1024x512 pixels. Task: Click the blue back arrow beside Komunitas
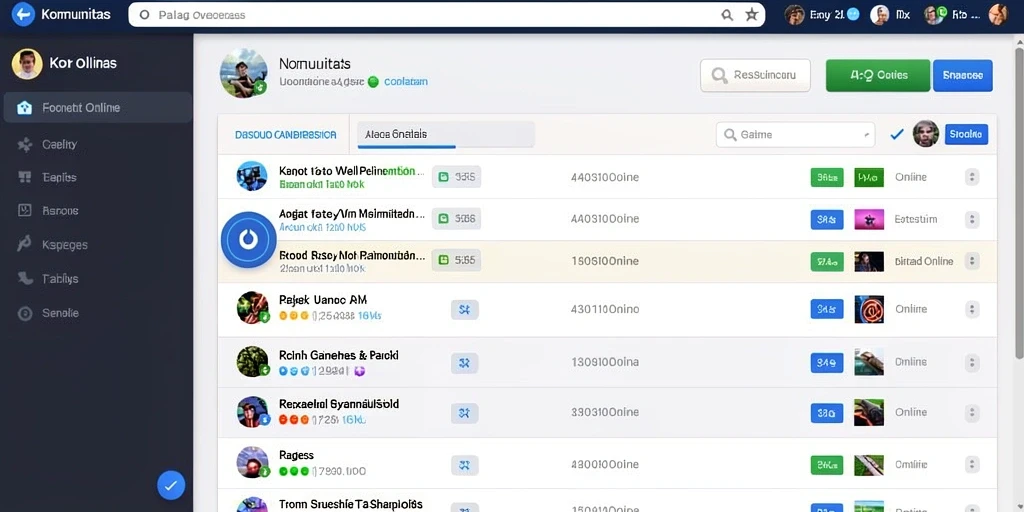(x=23, y=14)
